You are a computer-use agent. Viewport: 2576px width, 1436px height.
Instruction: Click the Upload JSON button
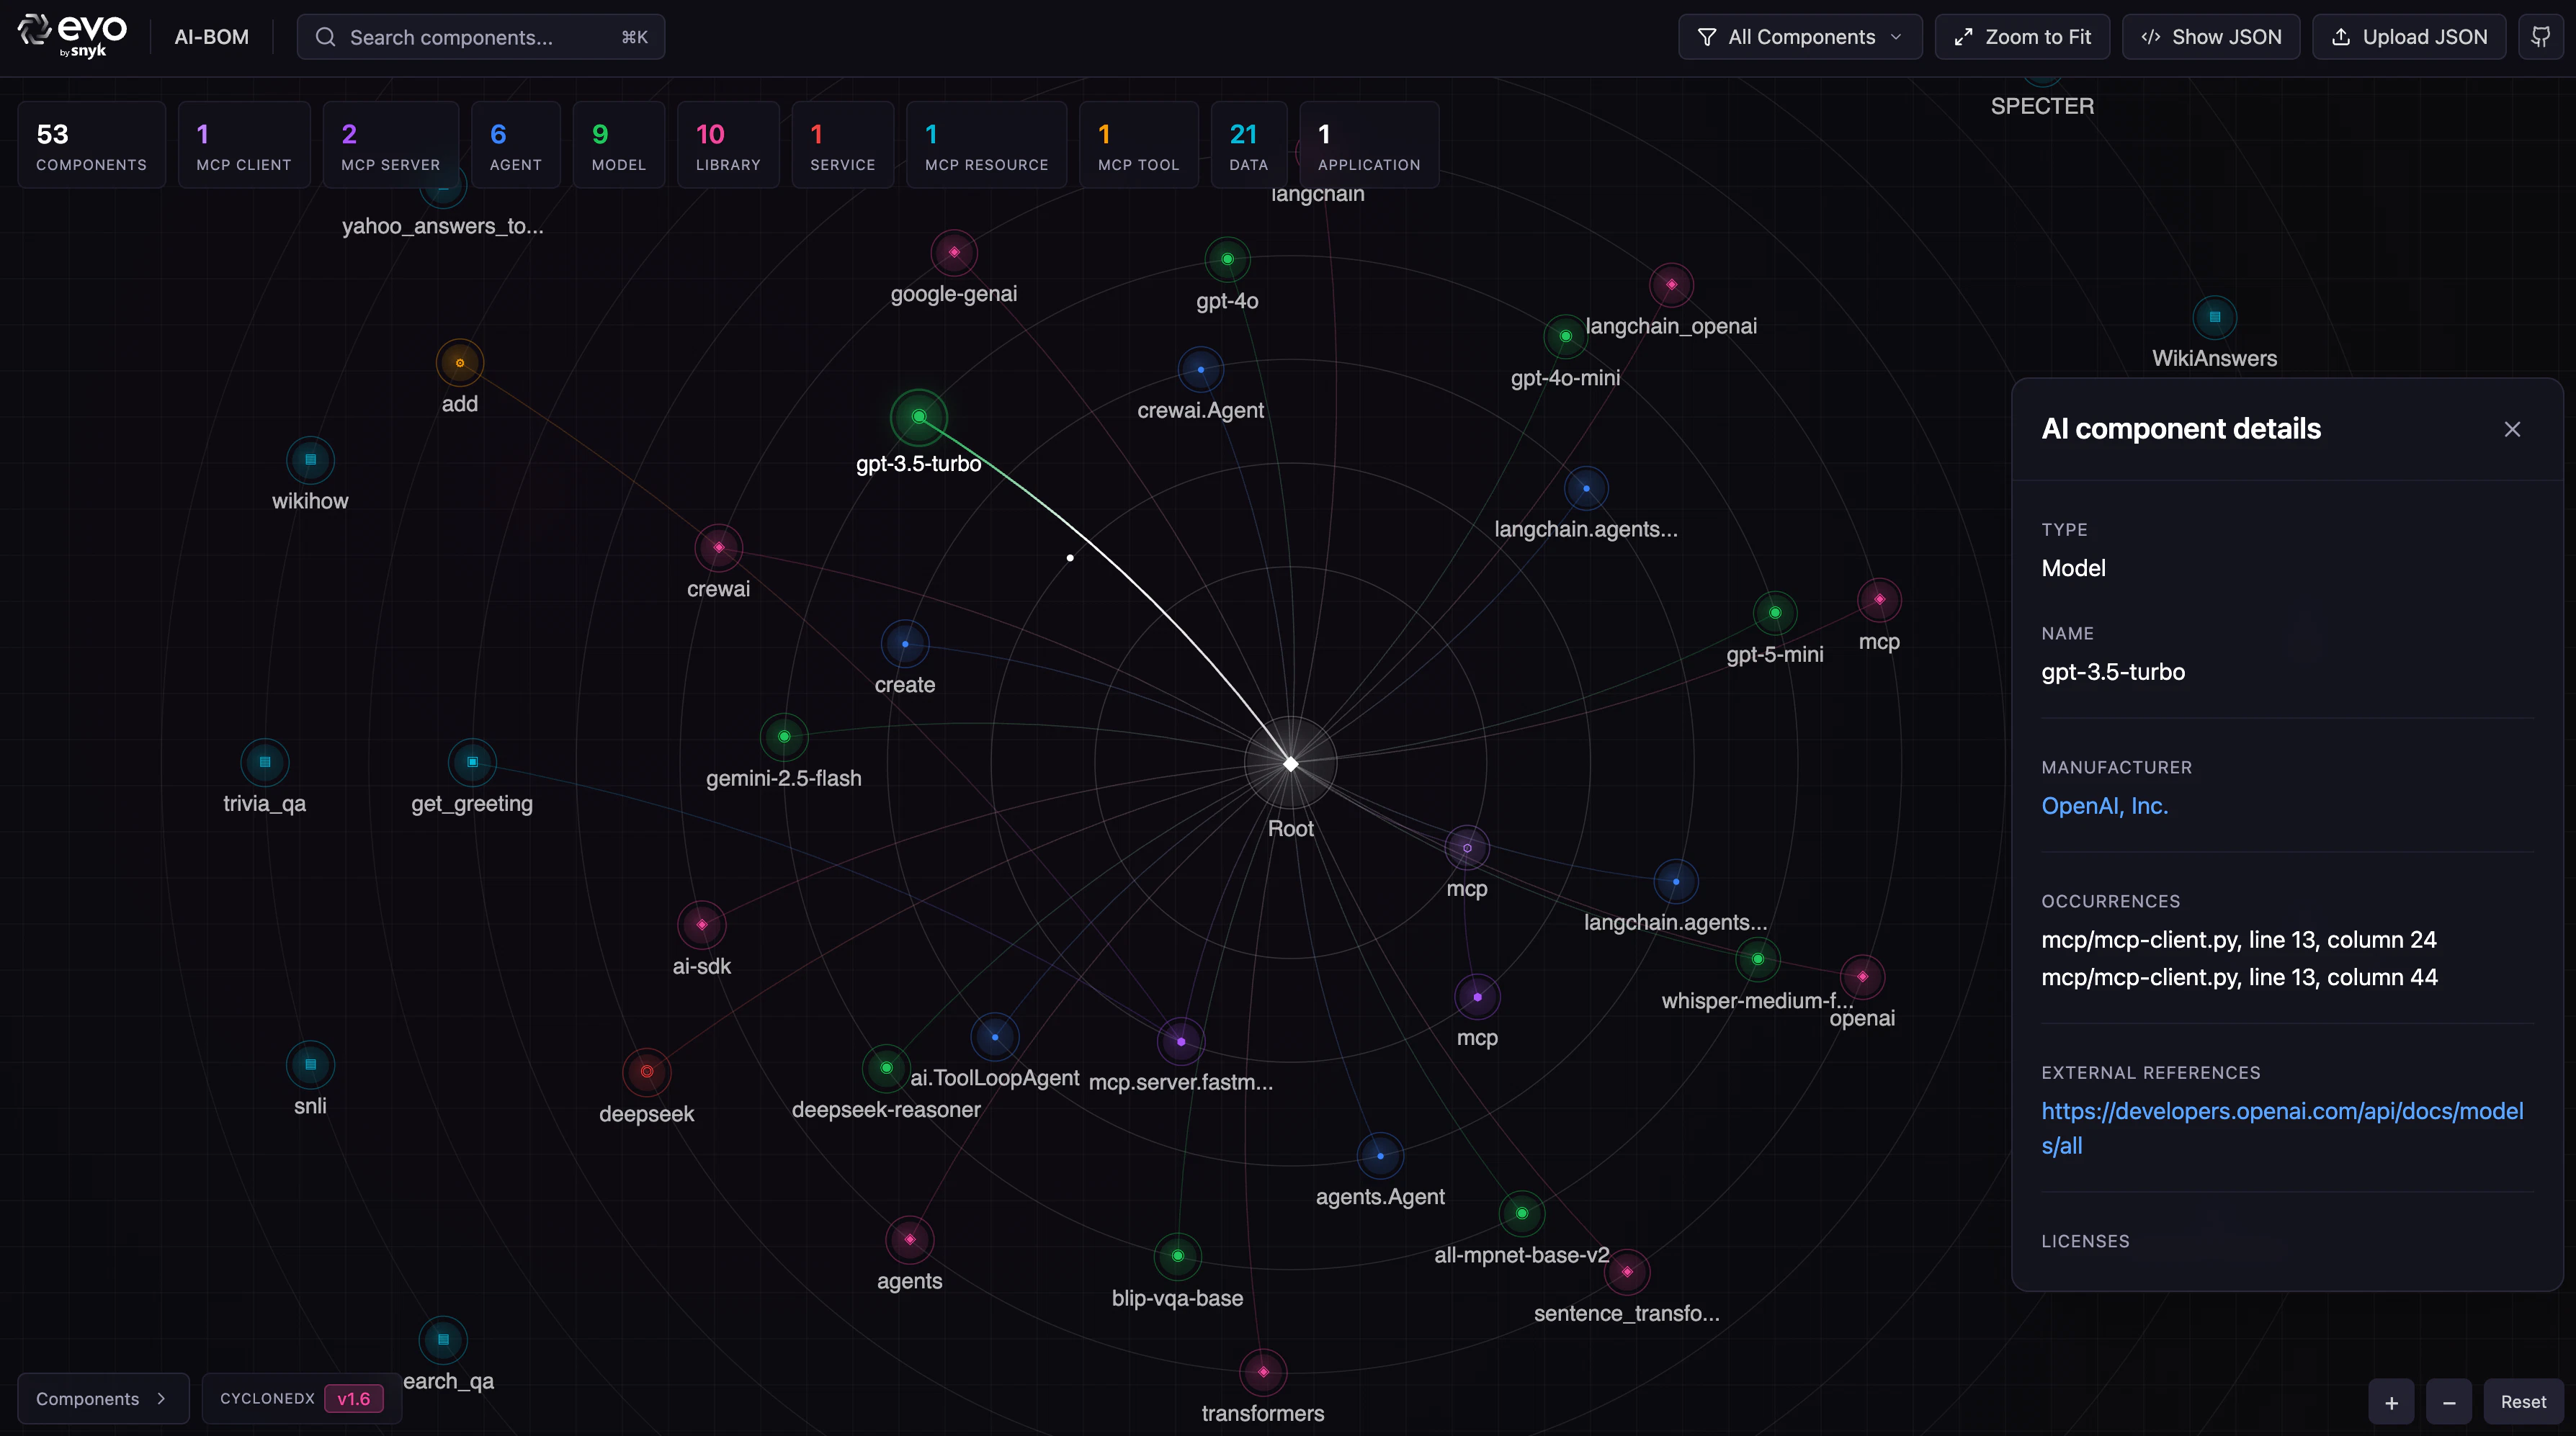coord(2409,37)
